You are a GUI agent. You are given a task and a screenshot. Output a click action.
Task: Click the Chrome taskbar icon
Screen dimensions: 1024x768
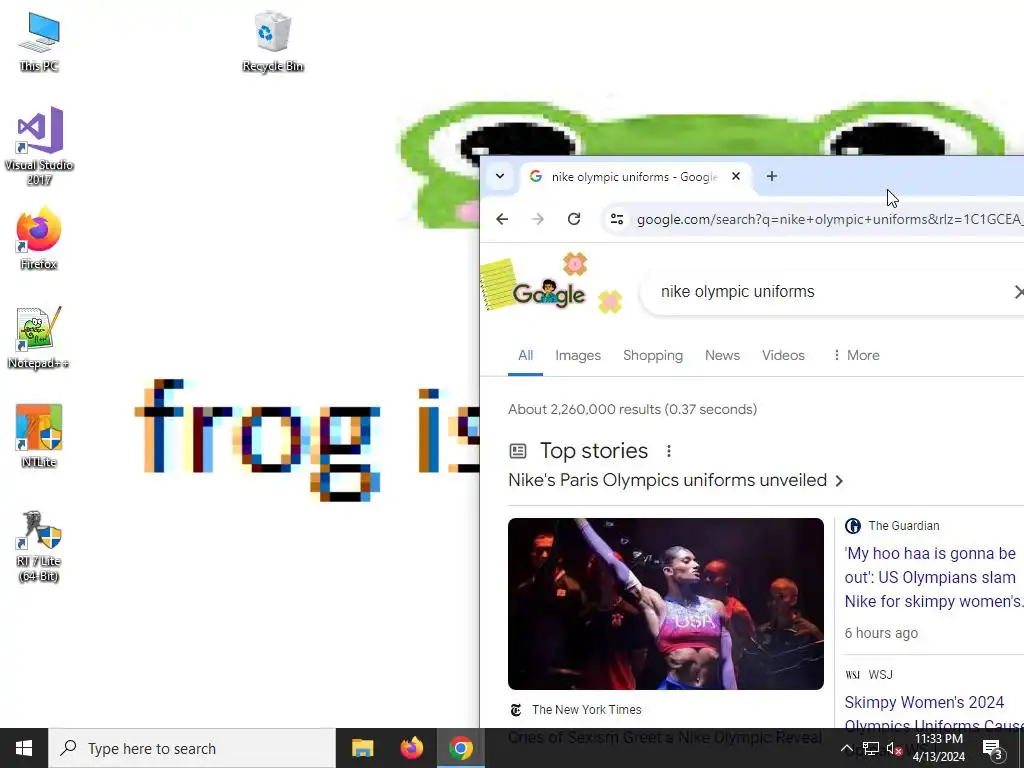tap(460, 748)
